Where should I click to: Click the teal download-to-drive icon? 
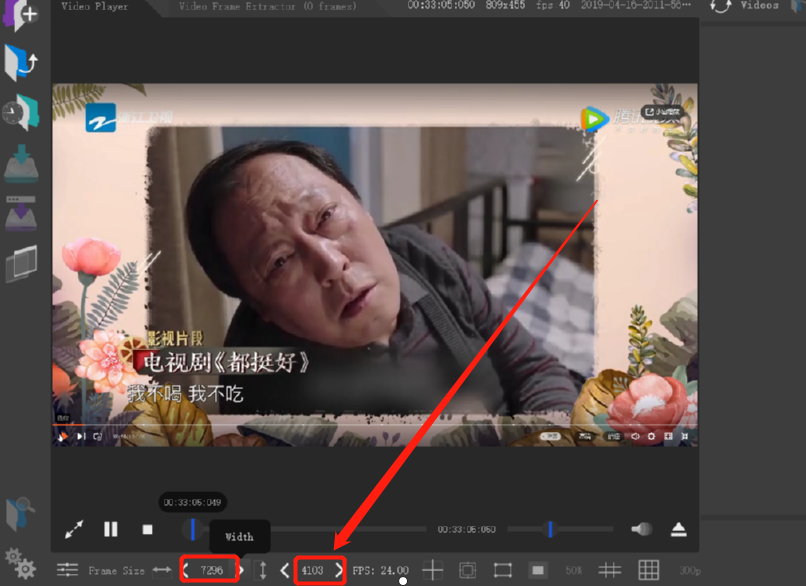point(21,163)
